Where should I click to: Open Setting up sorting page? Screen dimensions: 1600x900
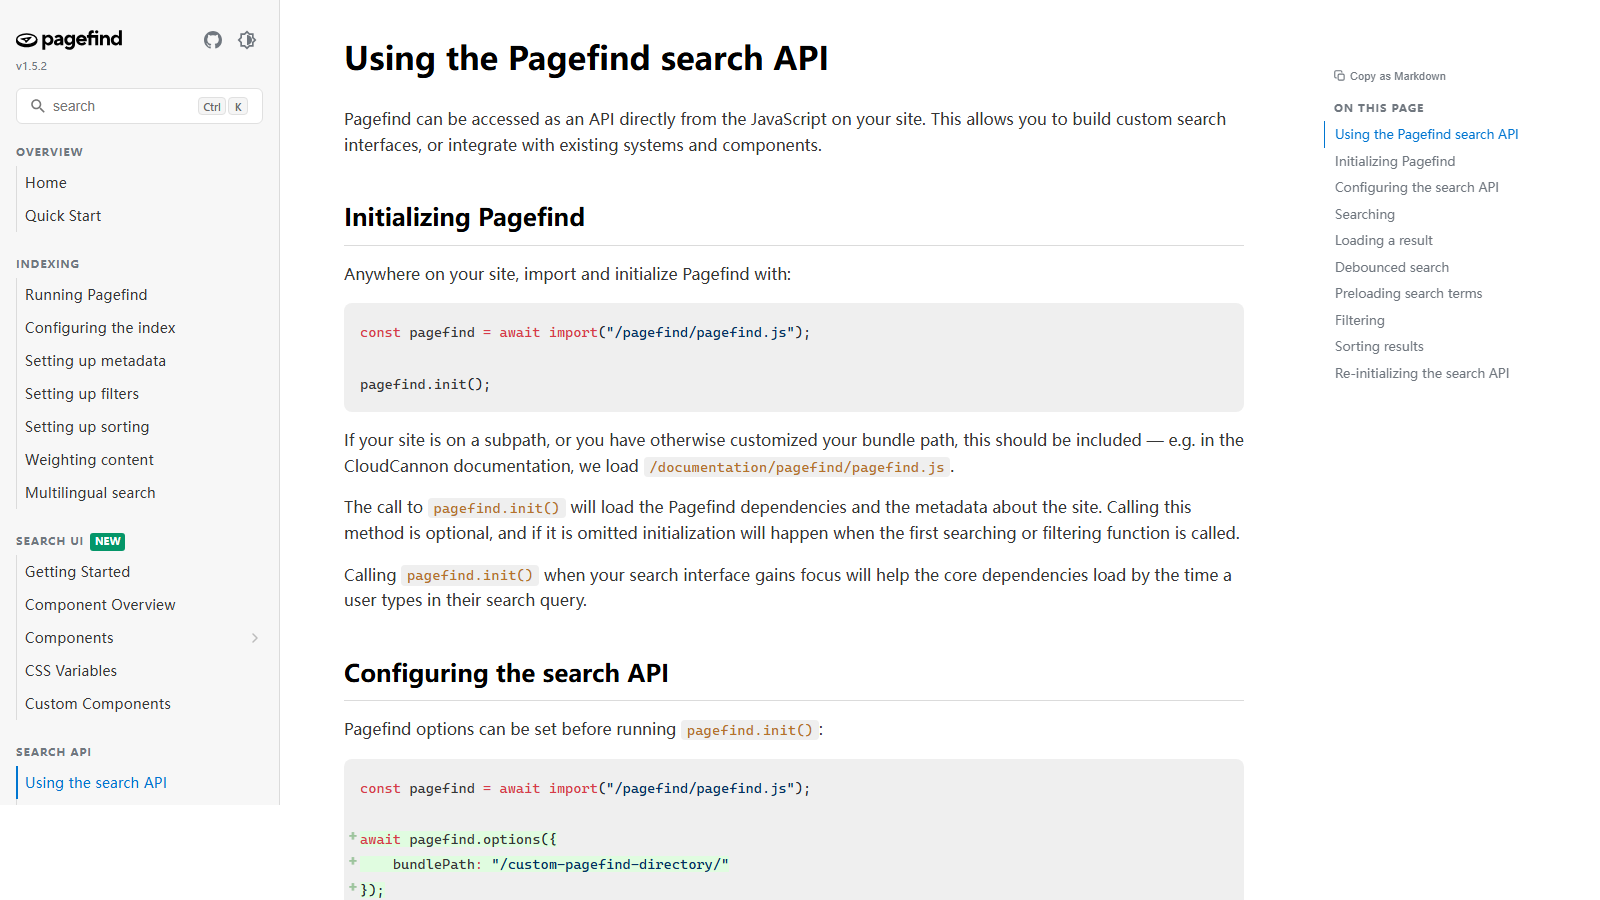tap(87, 427)
